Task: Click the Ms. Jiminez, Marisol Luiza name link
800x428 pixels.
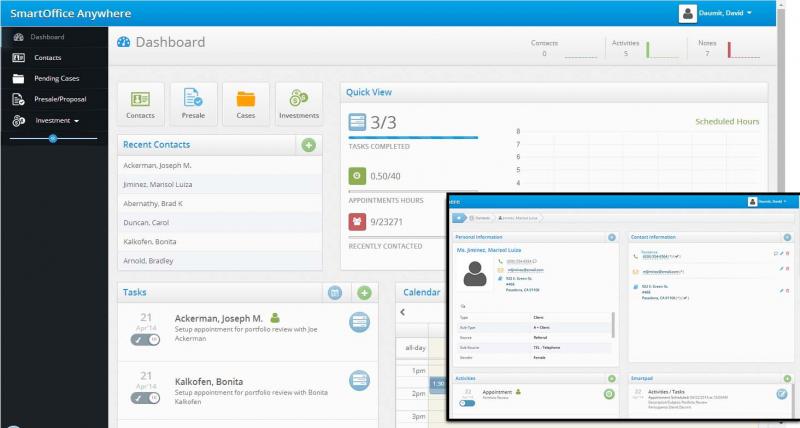Action: pos(489,250)
